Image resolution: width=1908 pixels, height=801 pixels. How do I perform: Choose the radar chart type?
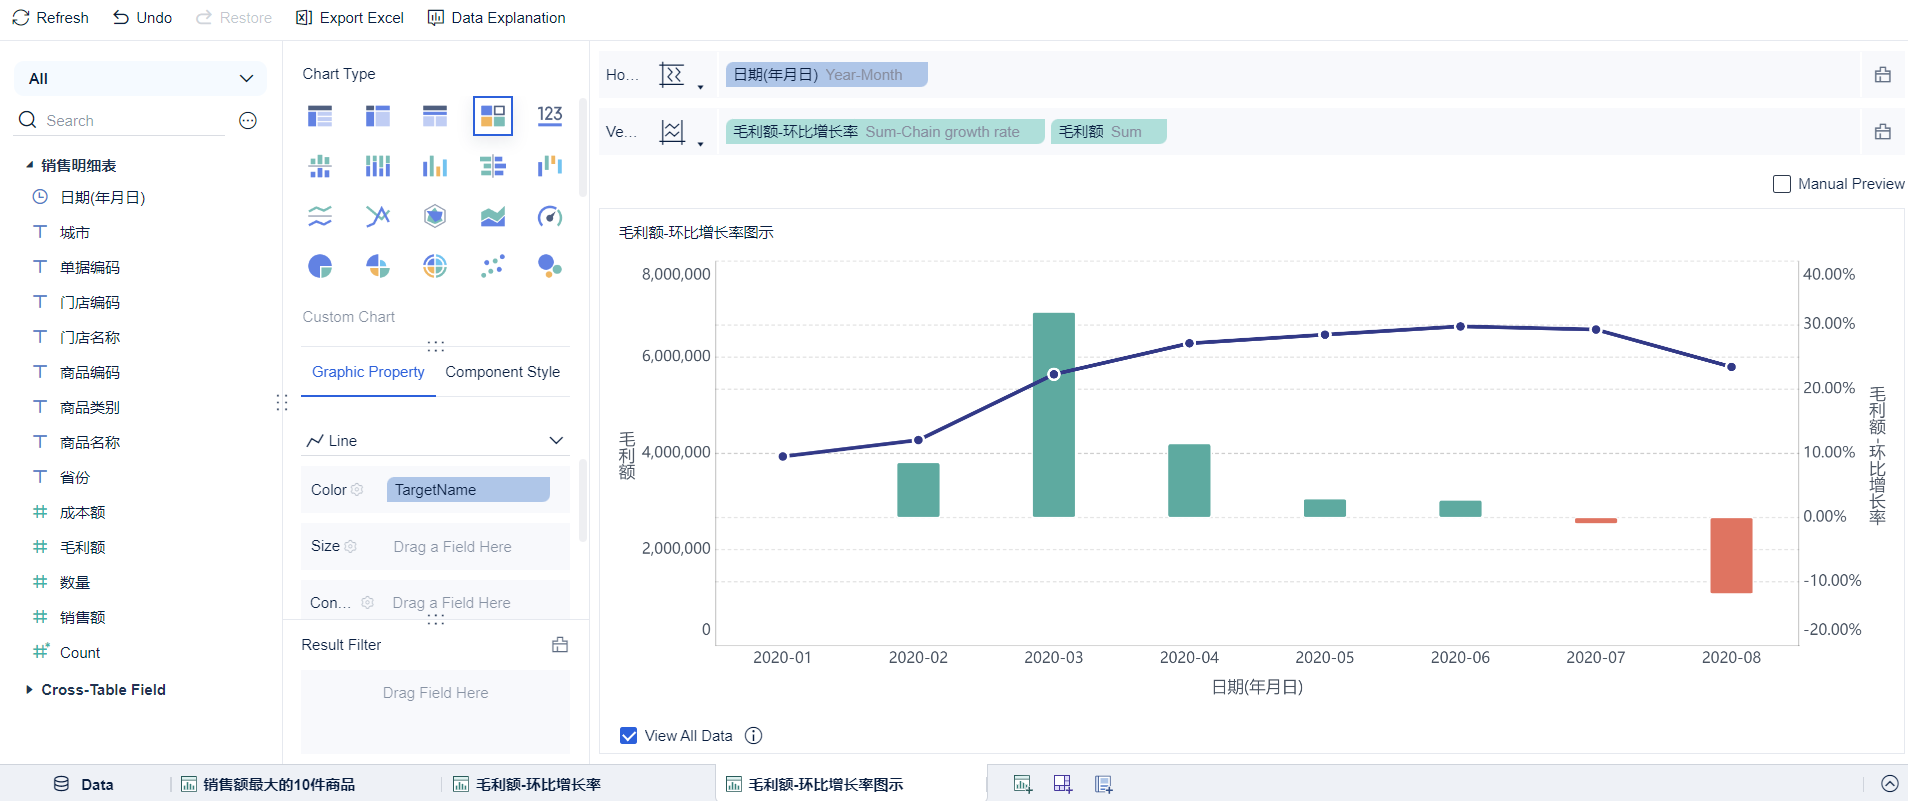pos(434,216)
